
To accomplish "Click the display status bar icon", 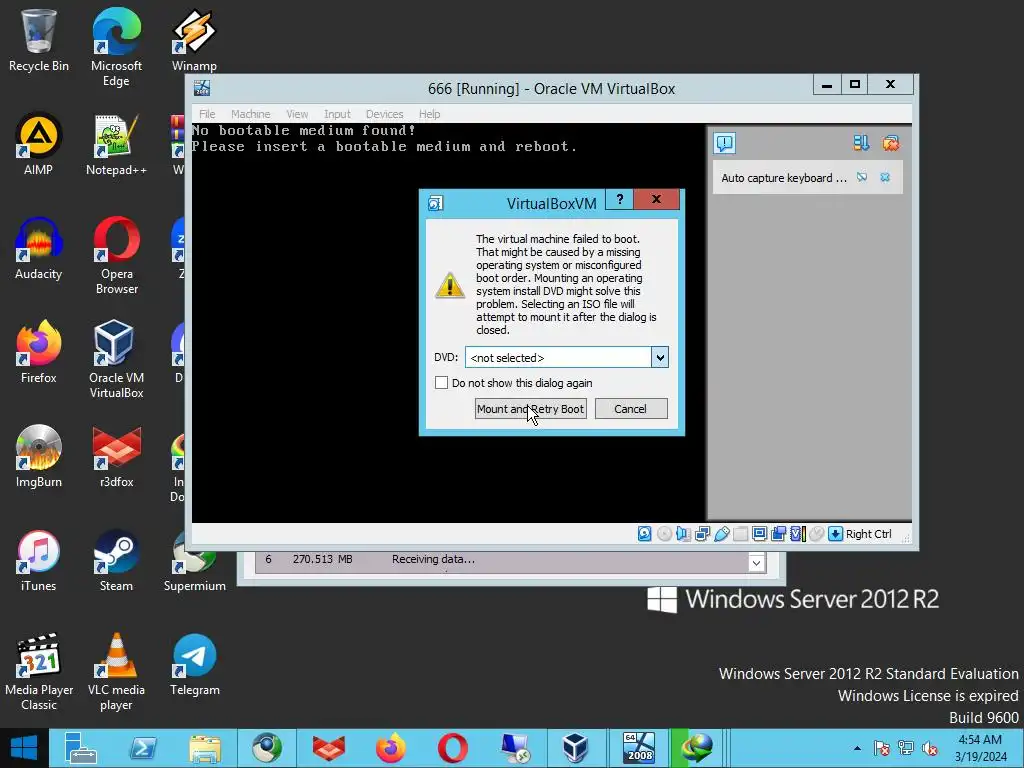I will click(x=759, y=534).
